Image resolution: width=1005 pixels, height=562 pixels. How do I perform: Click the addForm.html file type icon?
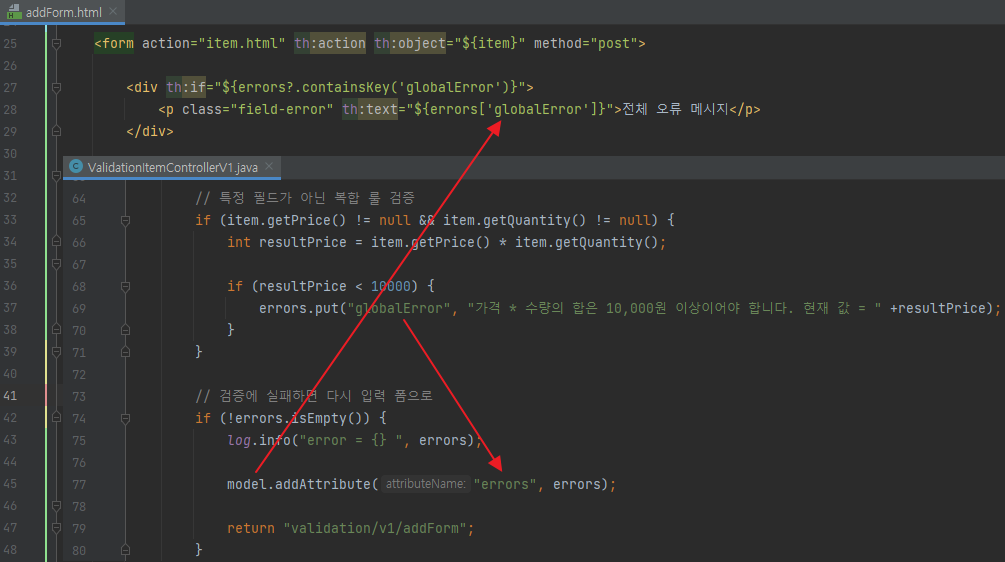[x=13, y=12]
